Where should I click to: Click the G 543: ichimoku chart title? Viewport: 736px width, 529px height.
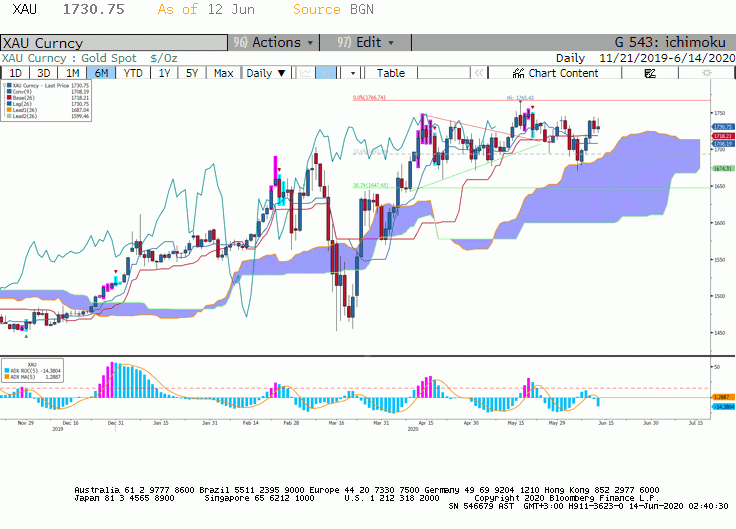click(x=670, y=42)
